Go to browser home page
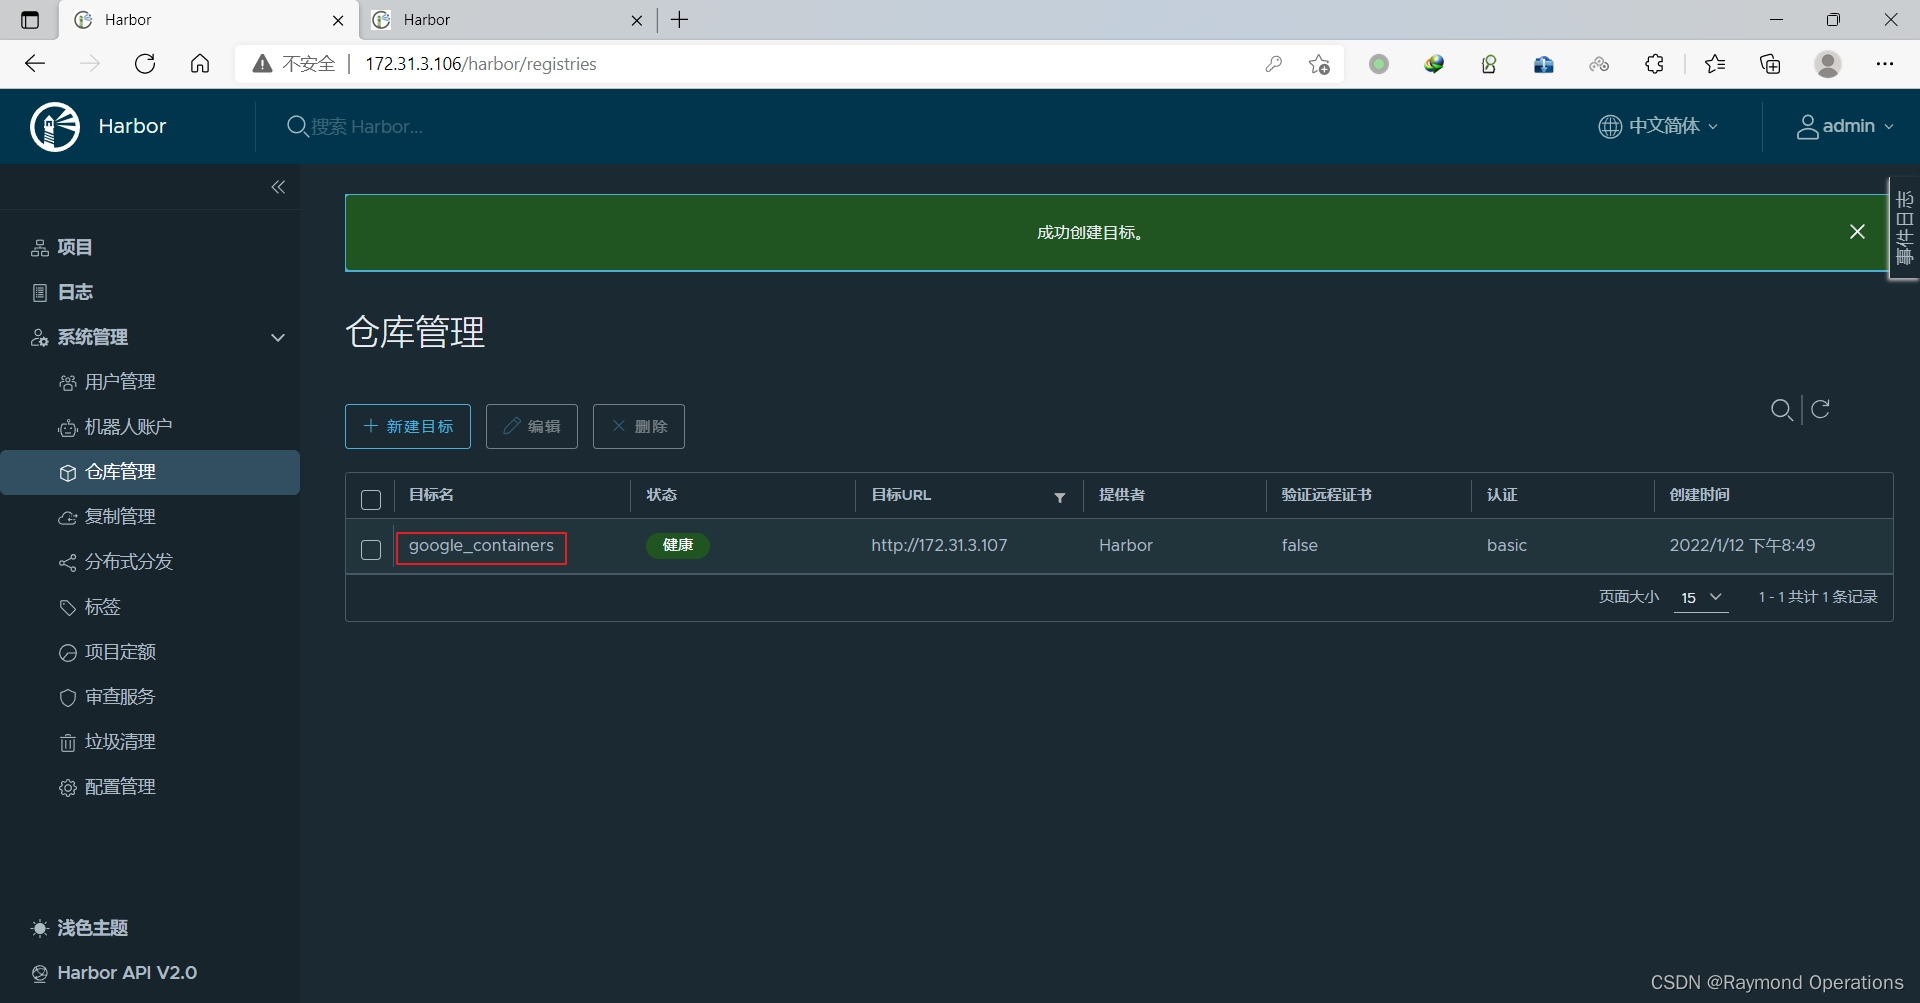The height and width of the screenshot is (1003, 1920). point(200,64)
